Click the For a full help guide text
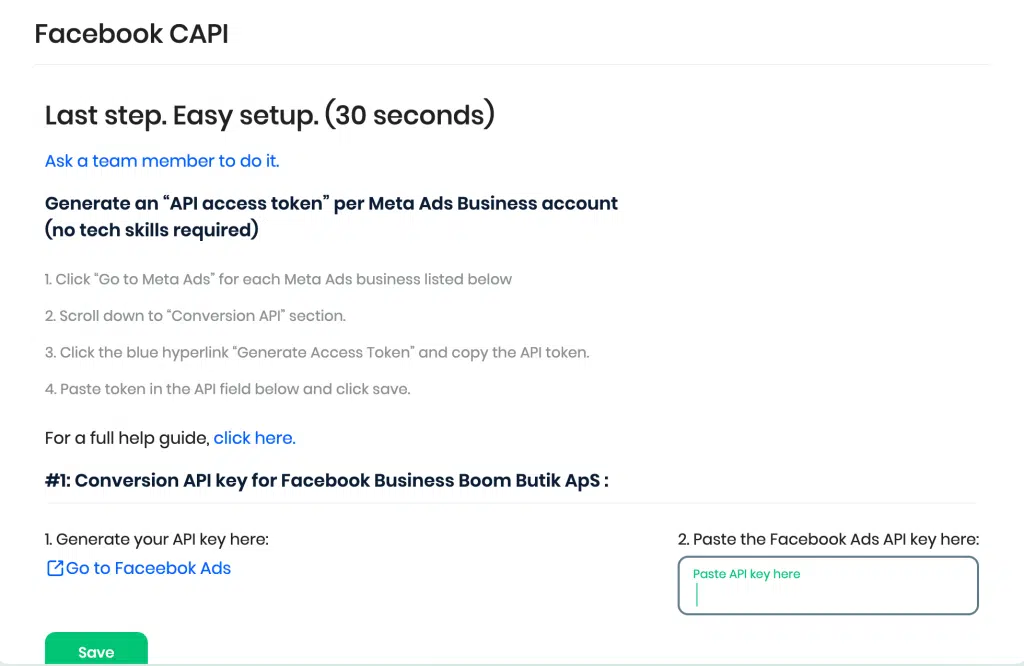1024x666 pixels. coord(127,438)
